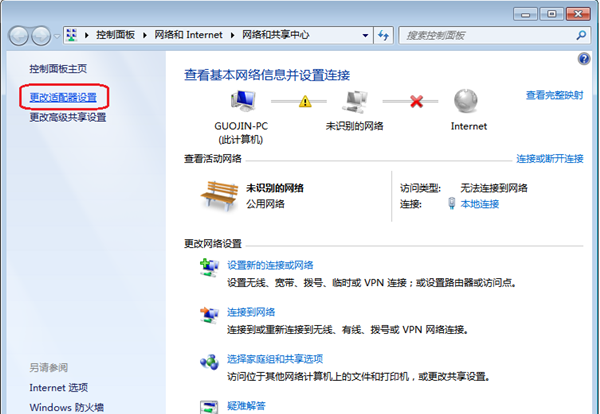Click the red X connection error icon
This screenshot has width=600, height=414.
point(416,101)
